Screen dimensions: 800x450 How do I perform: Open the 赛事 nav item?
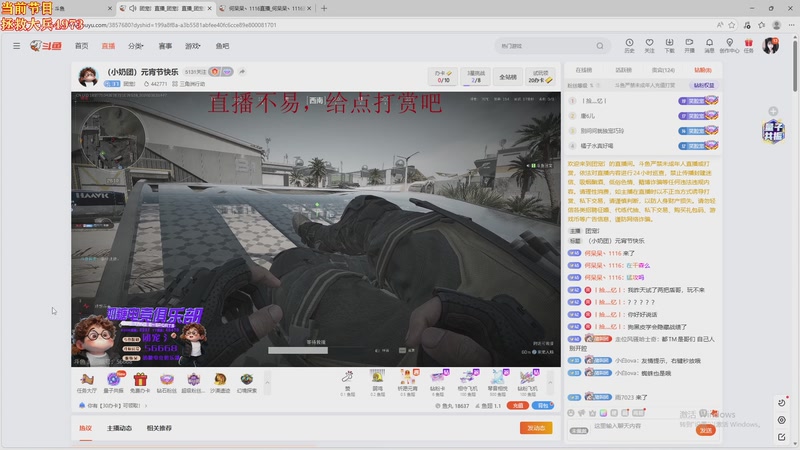165,46
